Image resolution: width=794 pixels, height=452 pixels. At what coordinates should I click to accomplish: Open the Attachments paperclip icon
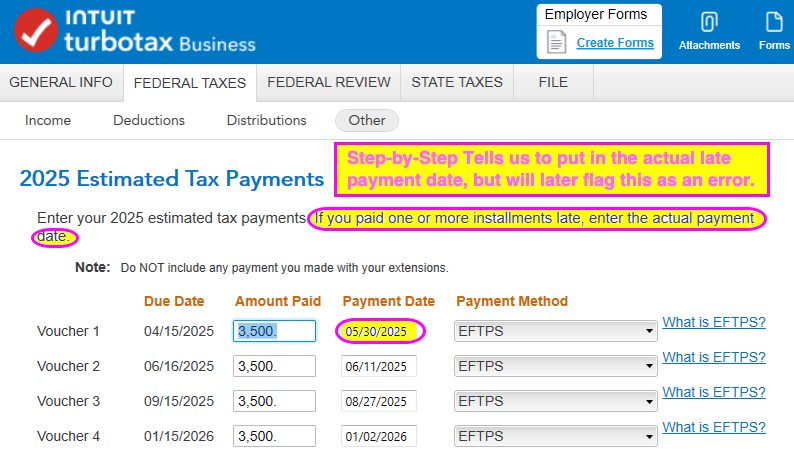pyautogui.click(x=709, y=22)
